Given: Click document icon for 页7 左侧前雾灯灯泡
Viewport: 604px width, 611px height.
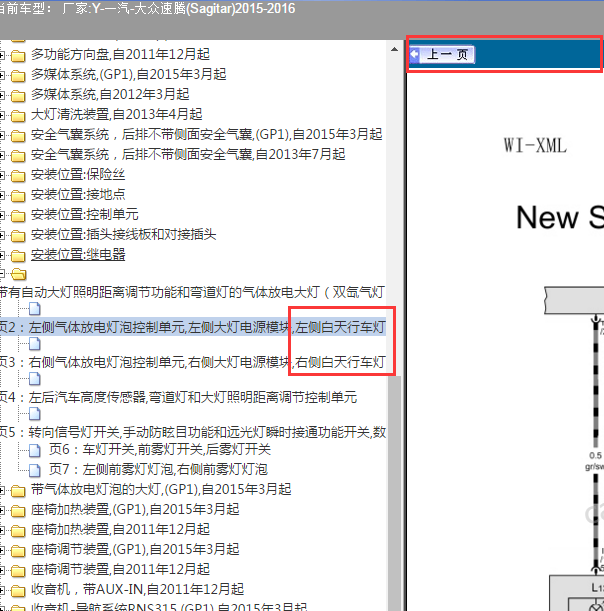Looking at the screenshot, I should point(35,471).
